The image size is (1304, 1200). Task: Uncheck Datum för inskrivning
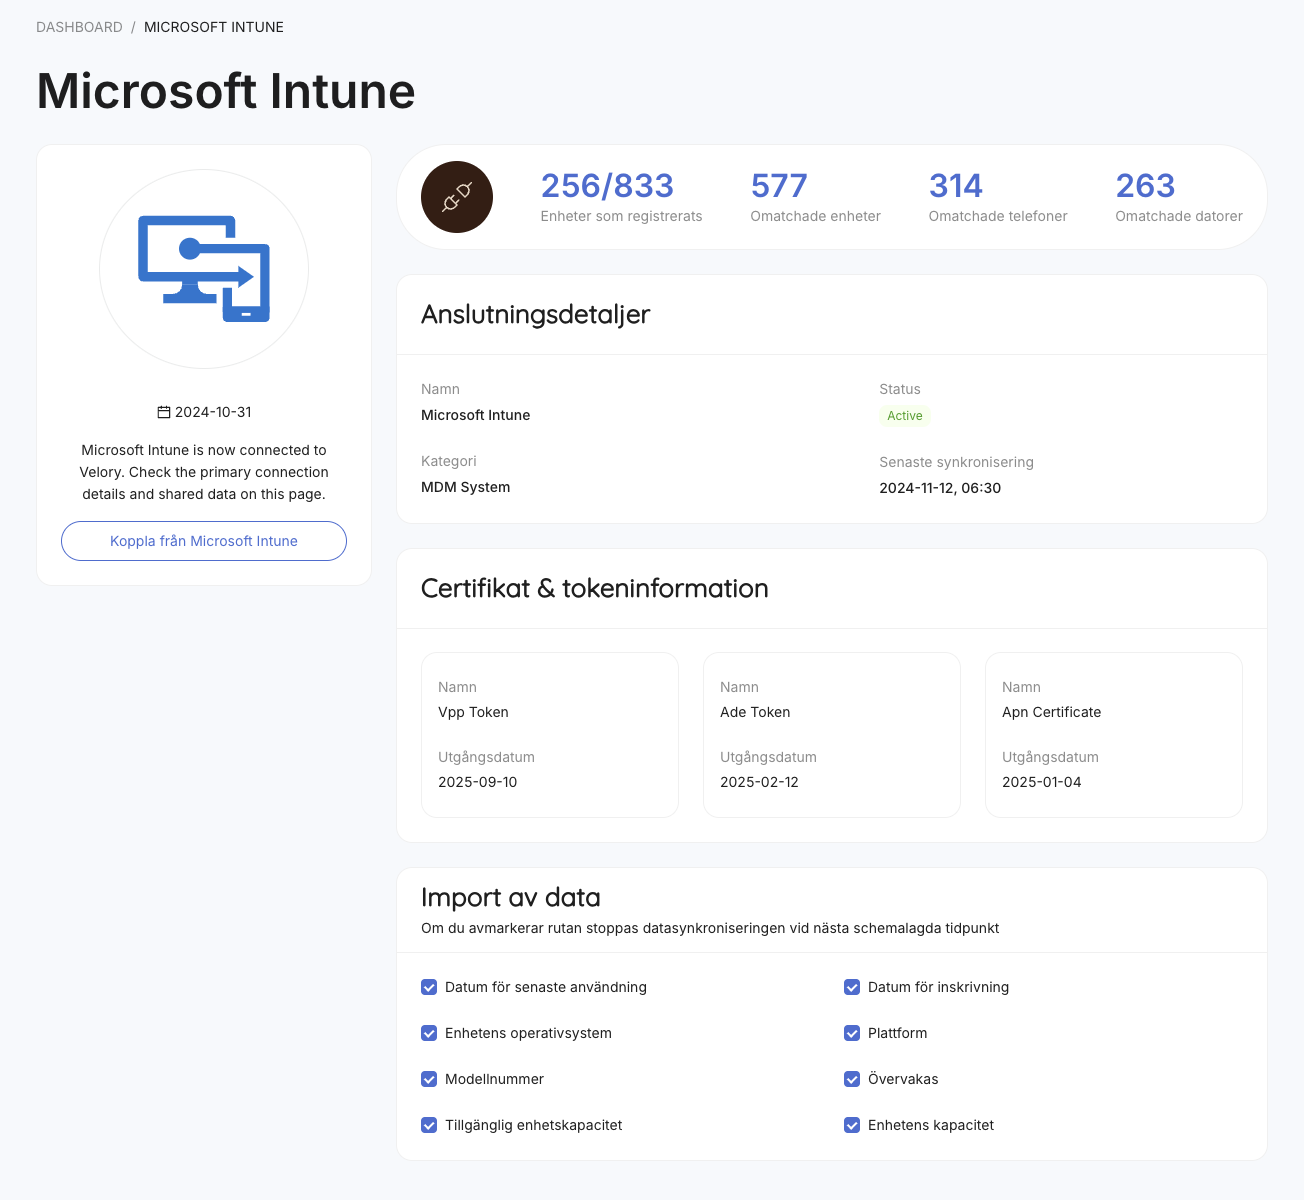click(852, 987)
